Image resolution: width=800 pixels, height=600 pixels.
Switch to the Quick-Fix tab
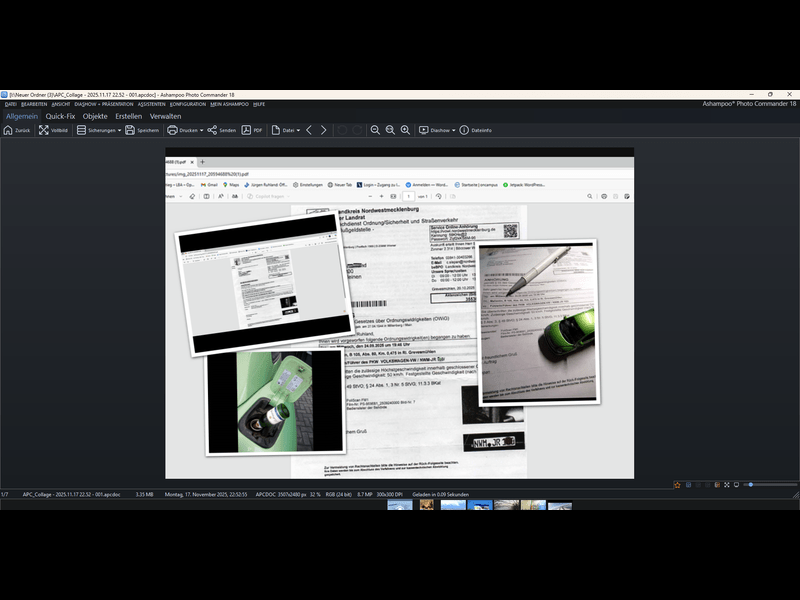60,116
